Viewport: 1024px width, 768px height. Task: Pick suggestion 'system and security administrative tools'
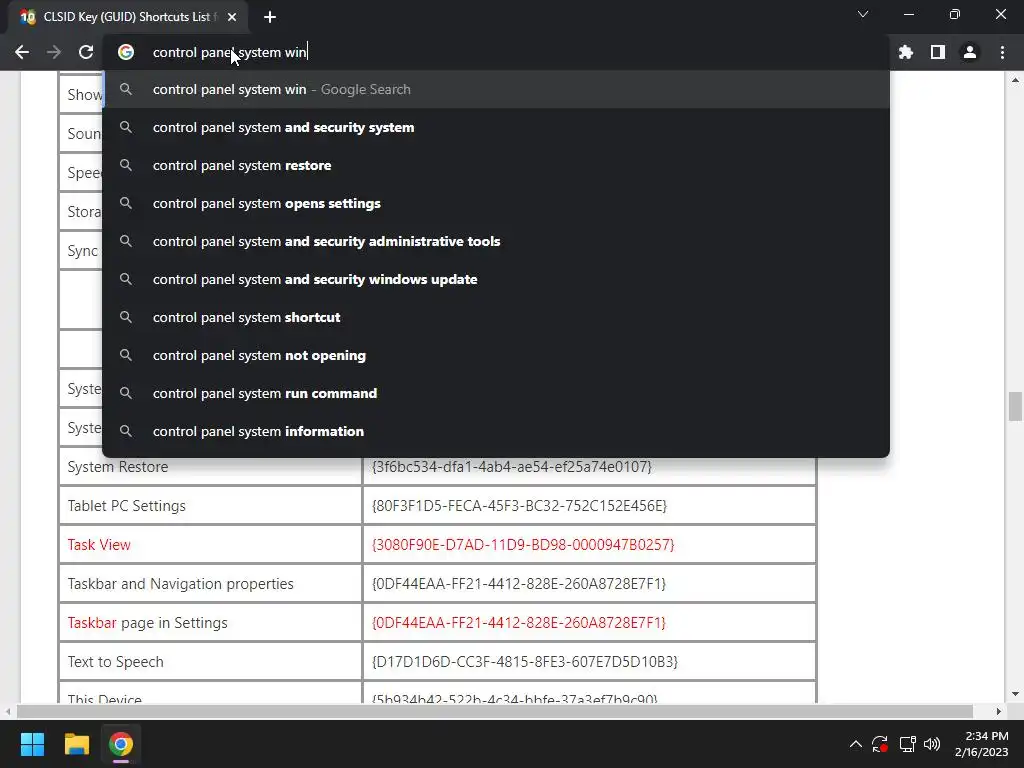pos(496,241)
